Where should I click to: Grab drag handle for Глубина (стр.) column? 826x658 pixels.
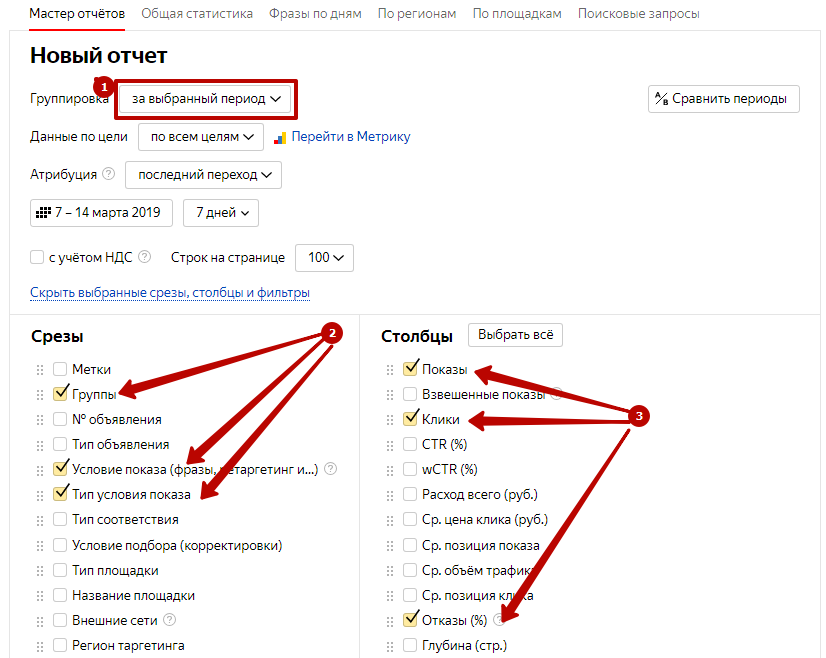click(390, 646)
